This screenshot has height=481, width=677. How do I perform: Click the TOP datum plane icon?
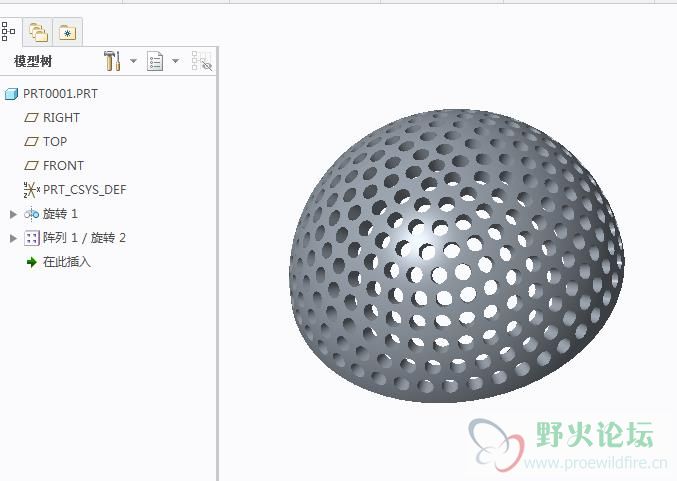click(x=32, y=142)
